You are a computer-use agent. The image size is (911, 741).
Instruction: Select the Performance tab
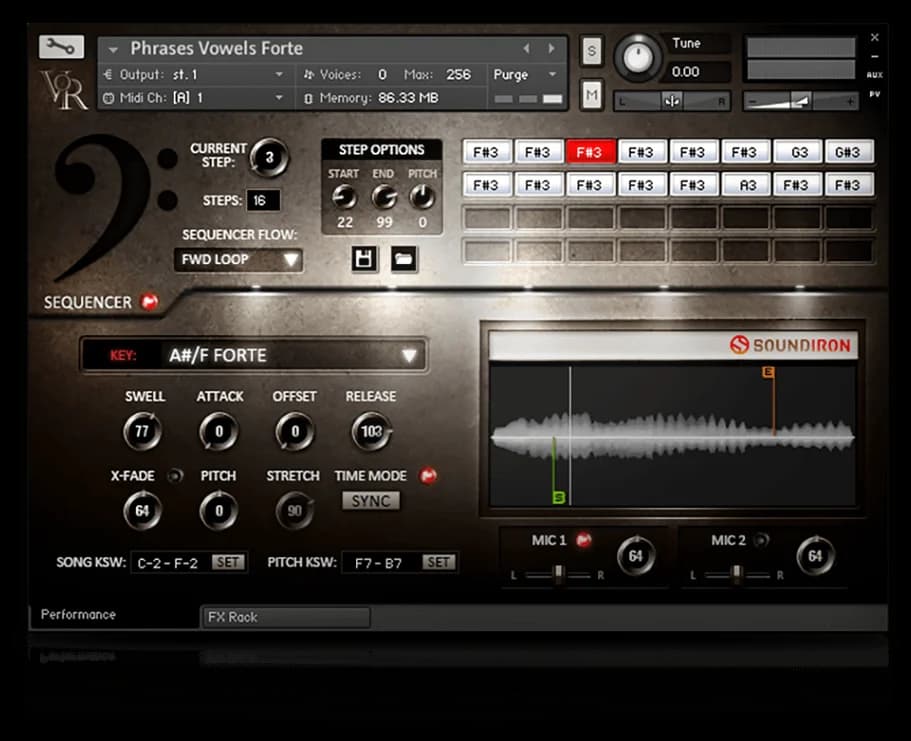pyautogui.click(x=78, y=615)
